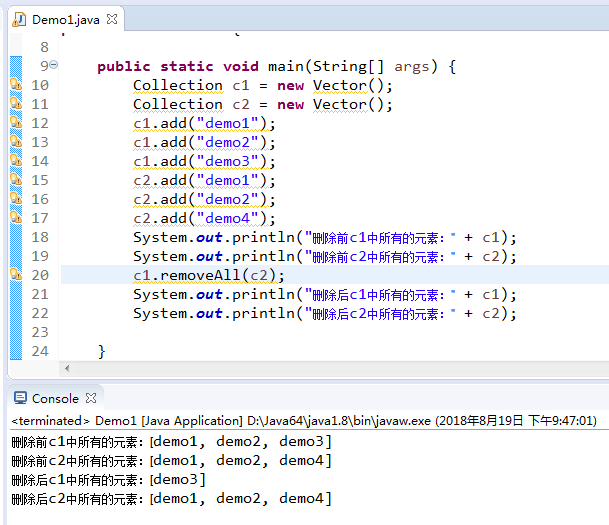Click console output line showing [demo3]
This screenshot has height=525, width=609.
(x=108, y=480)
